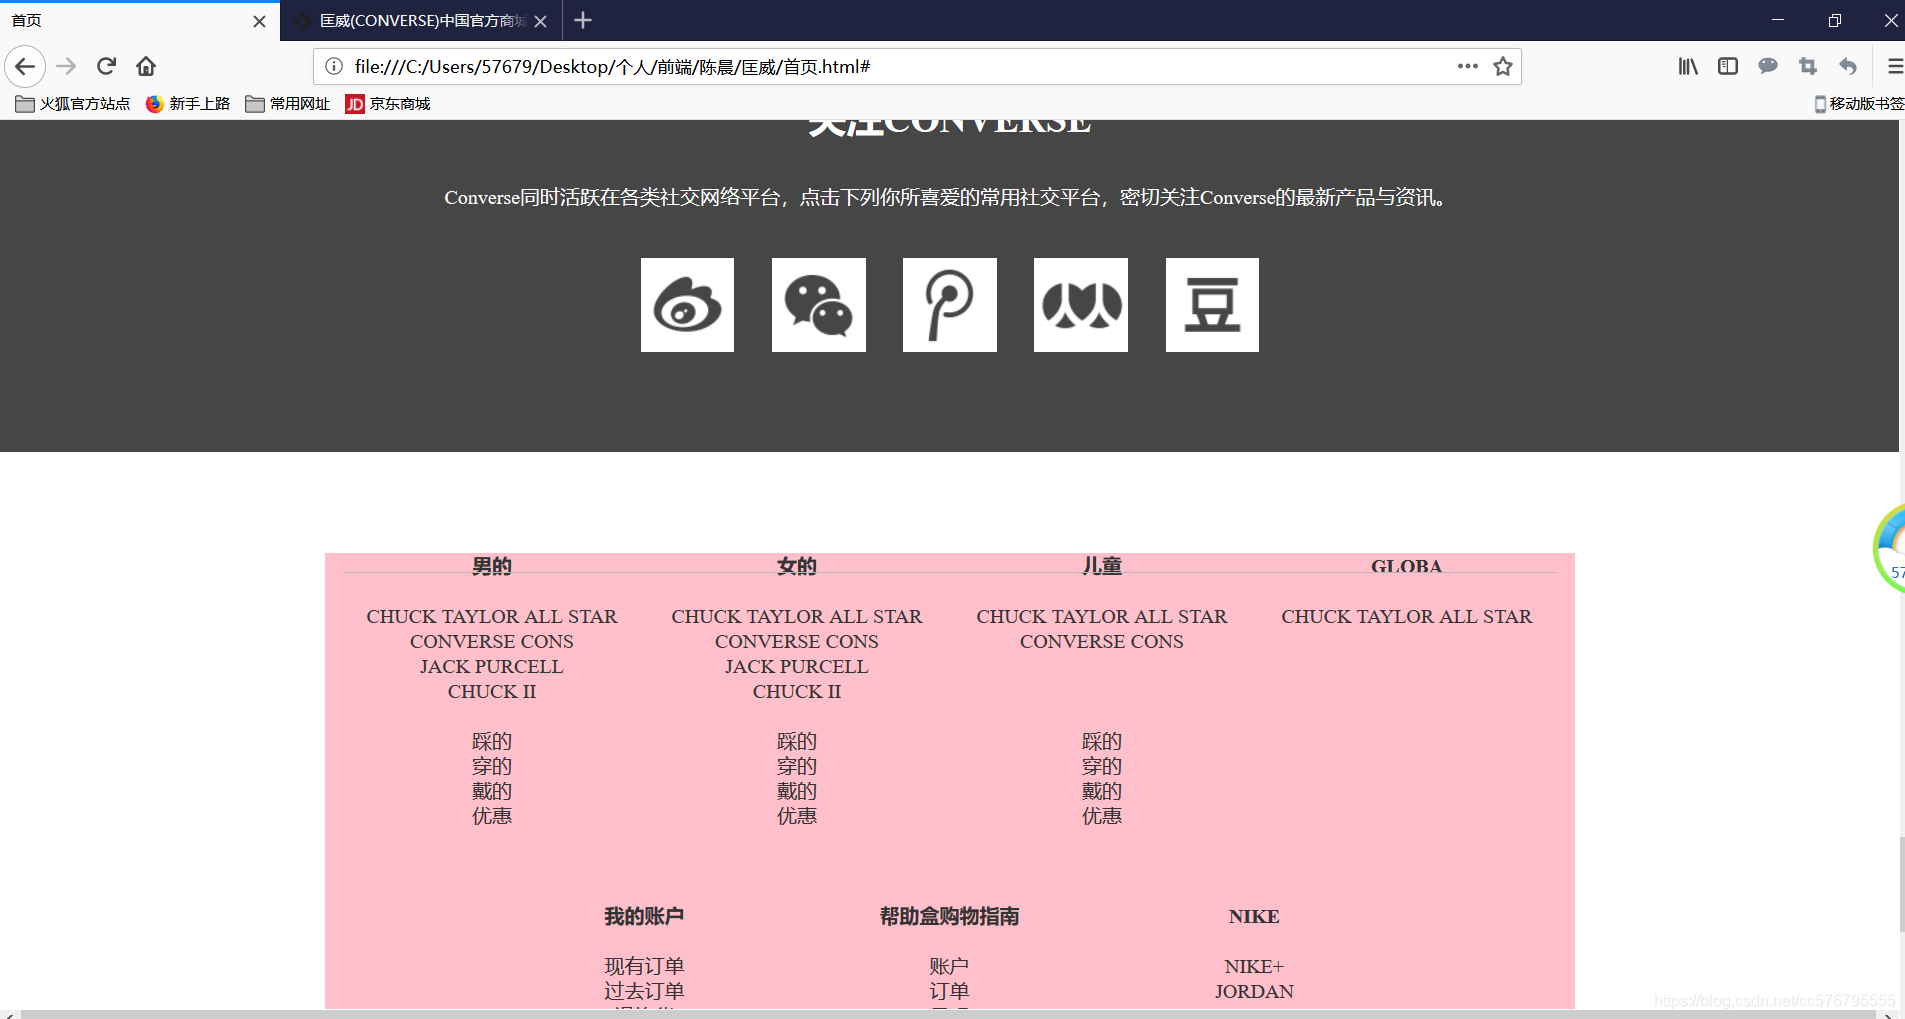Click 穿的 in the 男的 column
The width and height of the screenshot is (1905, 1019).
coord(492,766)
